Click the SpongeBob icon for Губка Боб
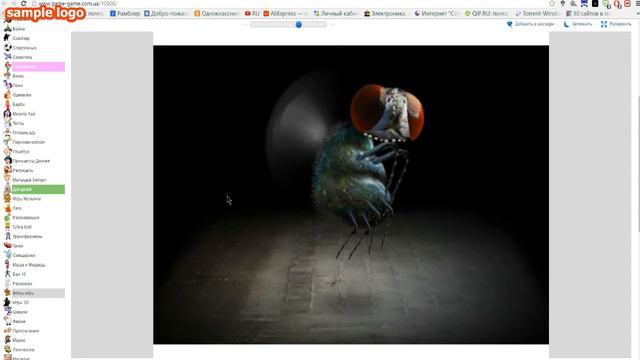 [x=8, y=227]
